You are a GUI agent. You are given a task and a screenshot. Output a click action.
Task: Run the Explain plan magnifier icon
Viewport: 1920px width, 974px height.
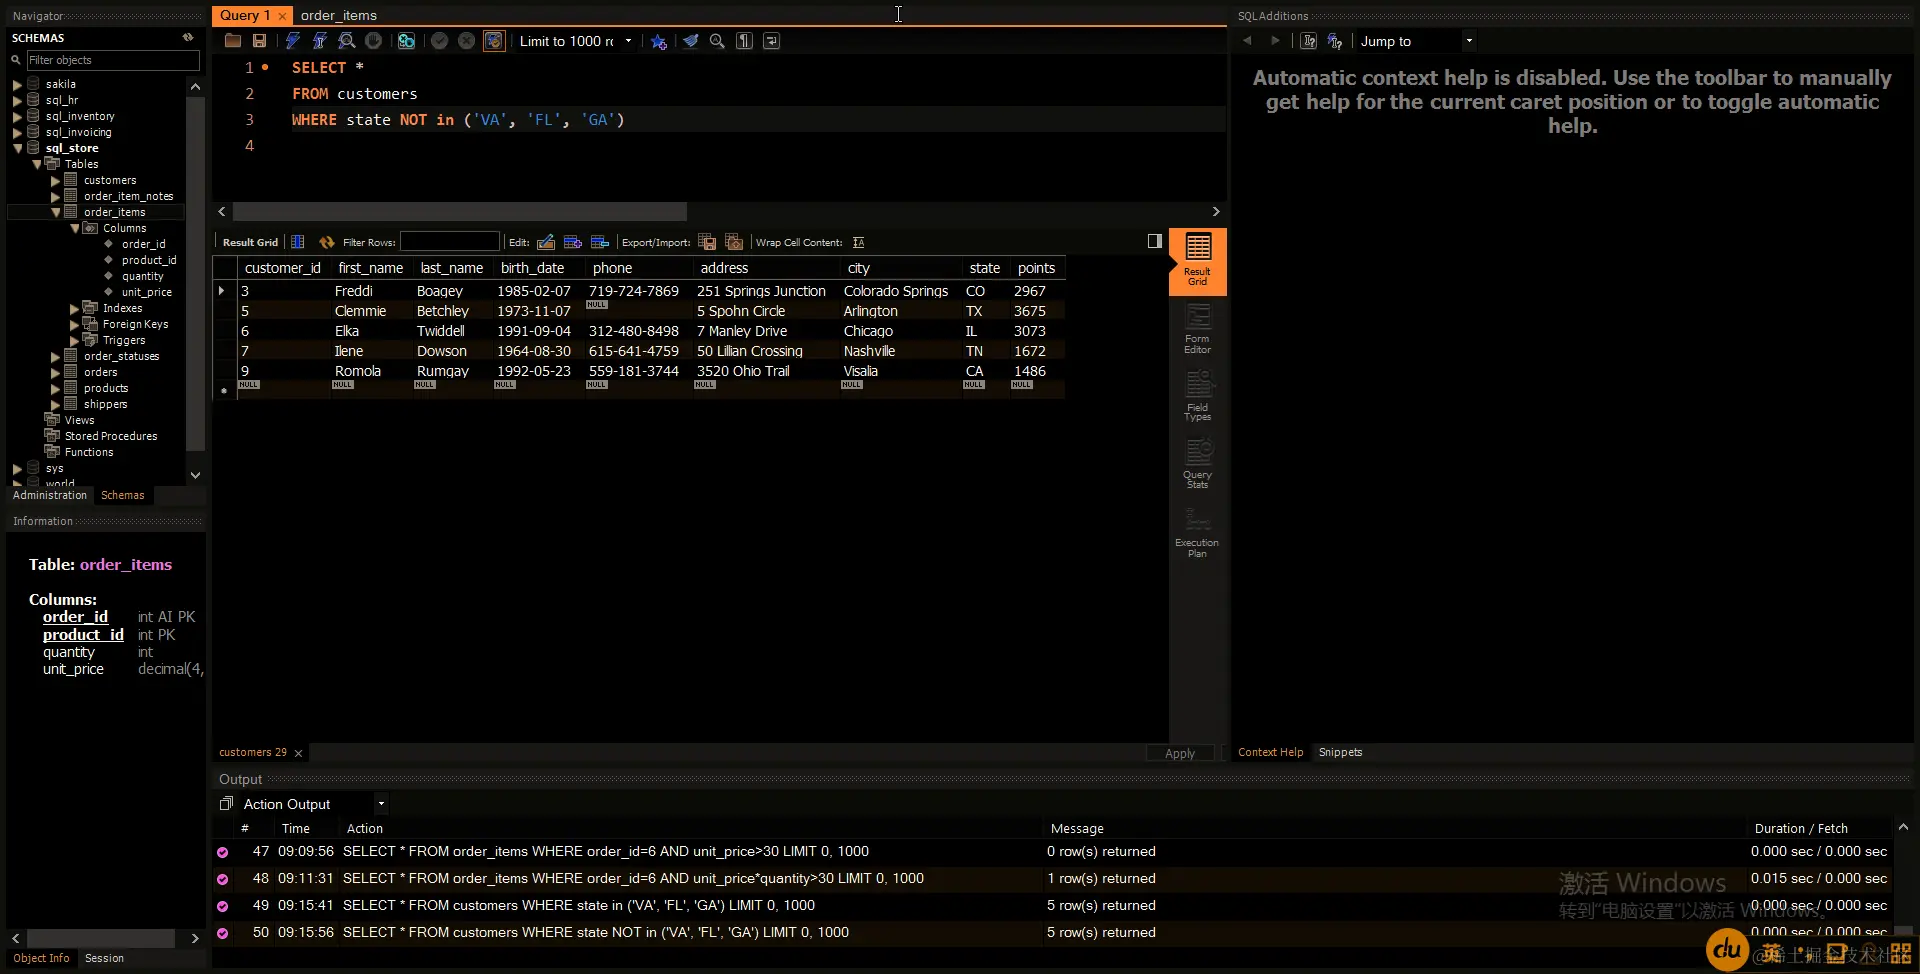[346, 41]
